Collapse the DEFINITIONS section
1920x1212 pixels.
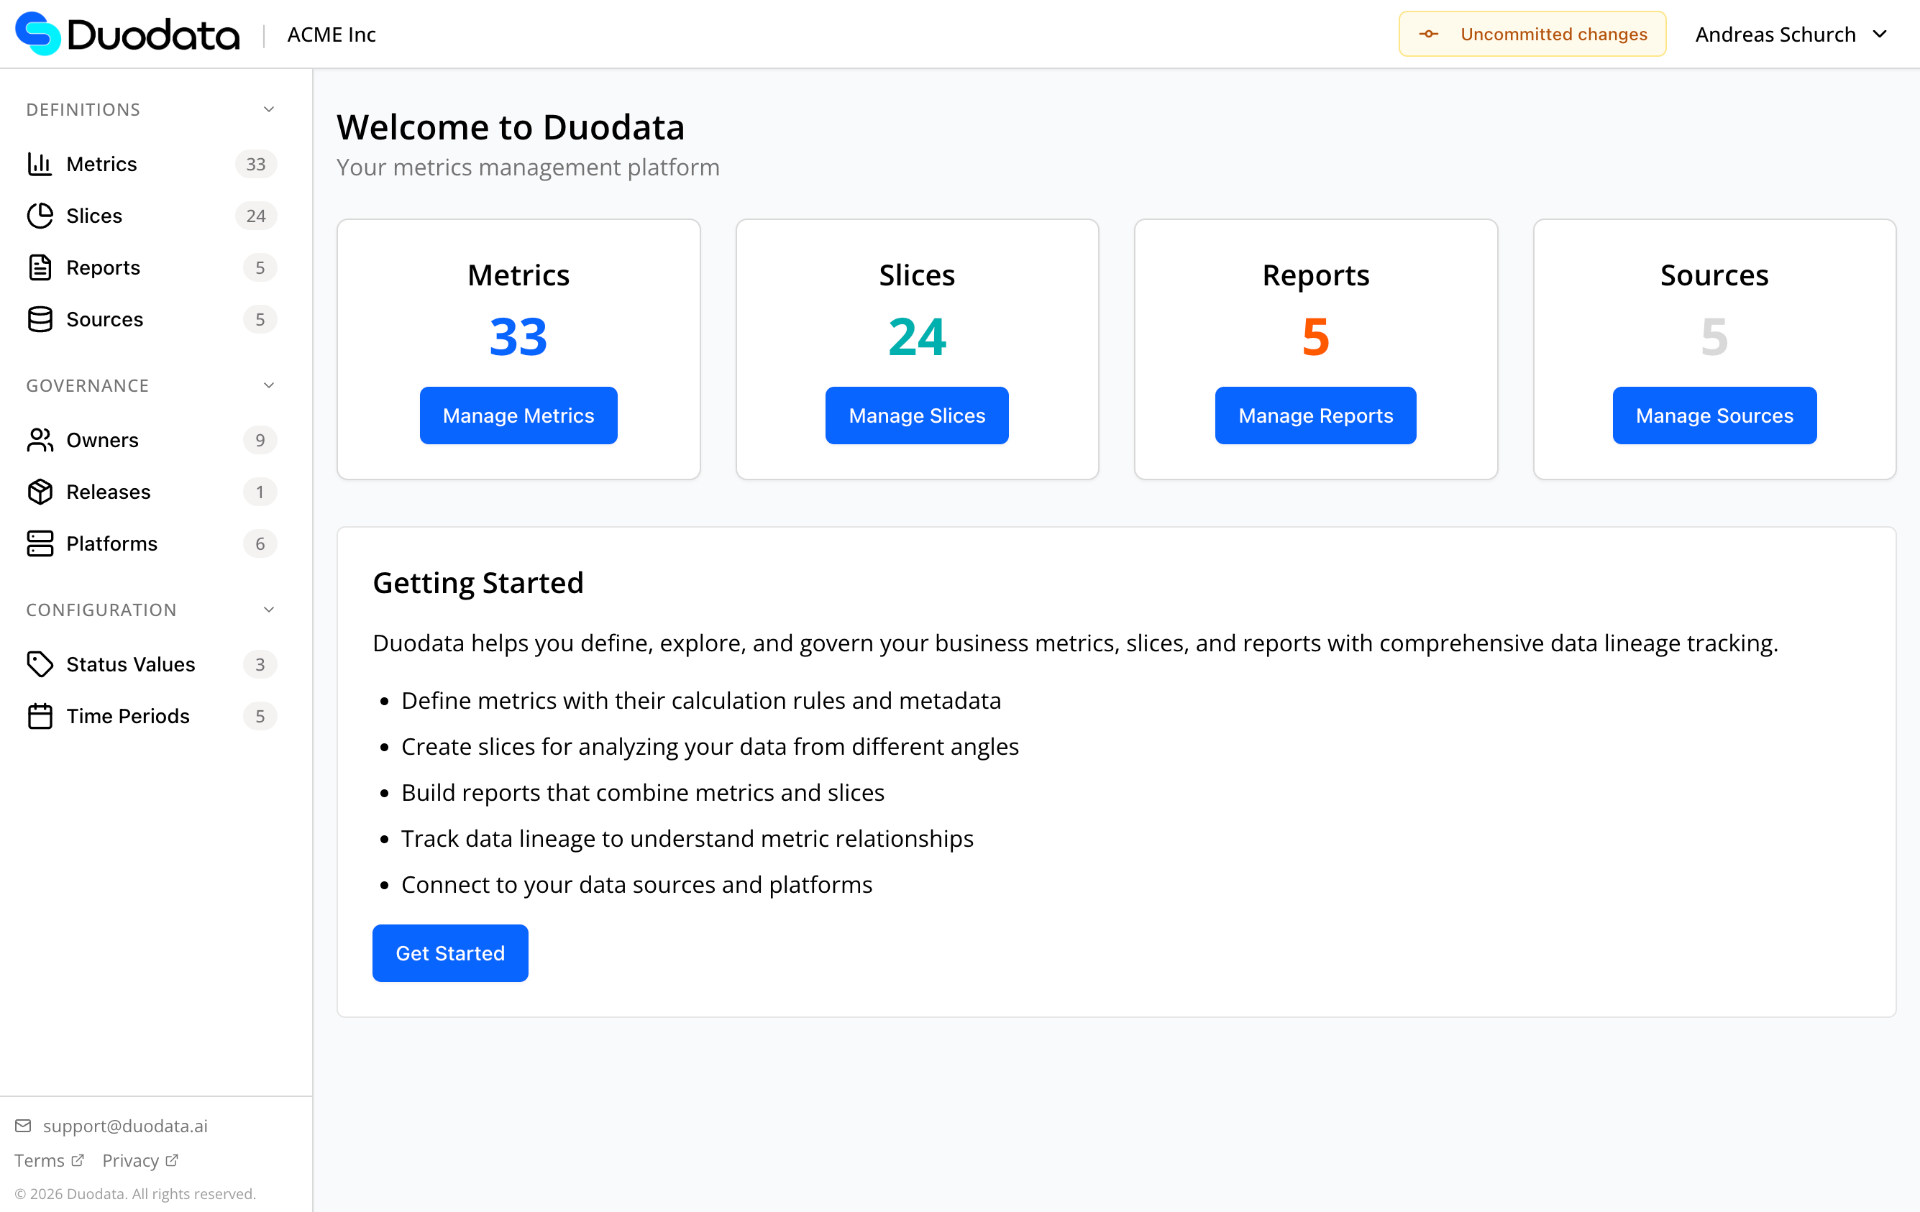click(x=268, y=109)
